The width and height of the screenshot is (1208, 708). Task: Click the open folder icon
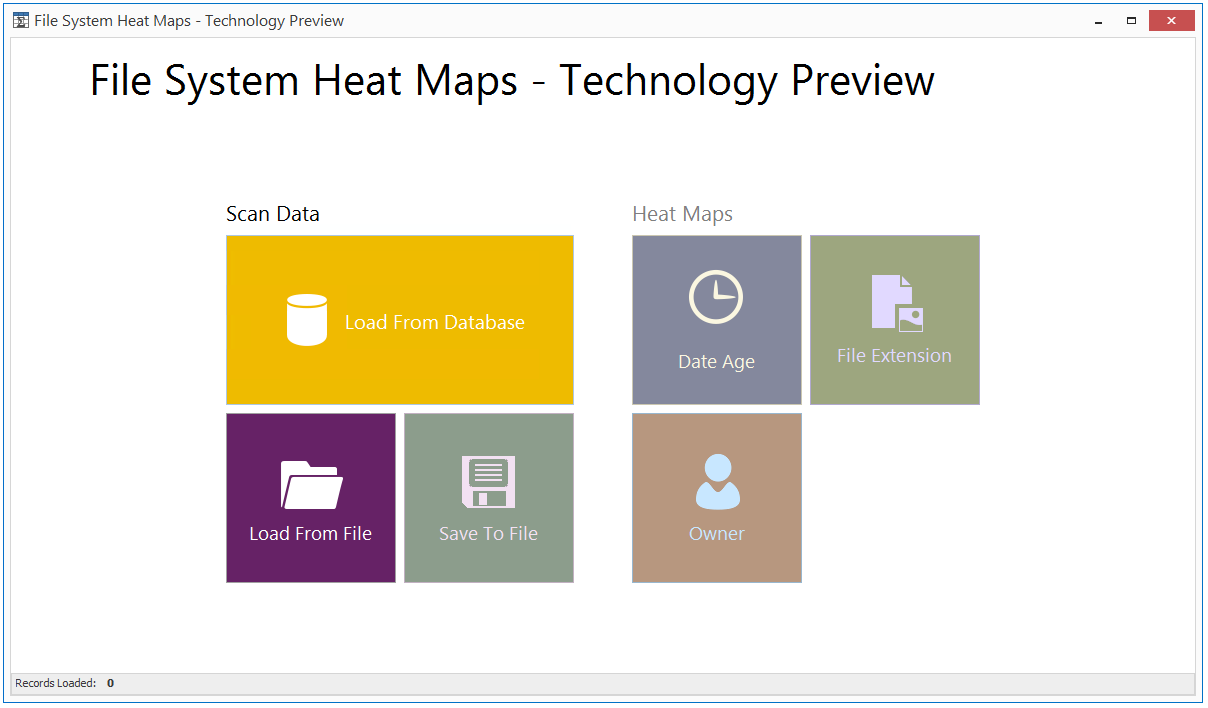pos(311,485)
